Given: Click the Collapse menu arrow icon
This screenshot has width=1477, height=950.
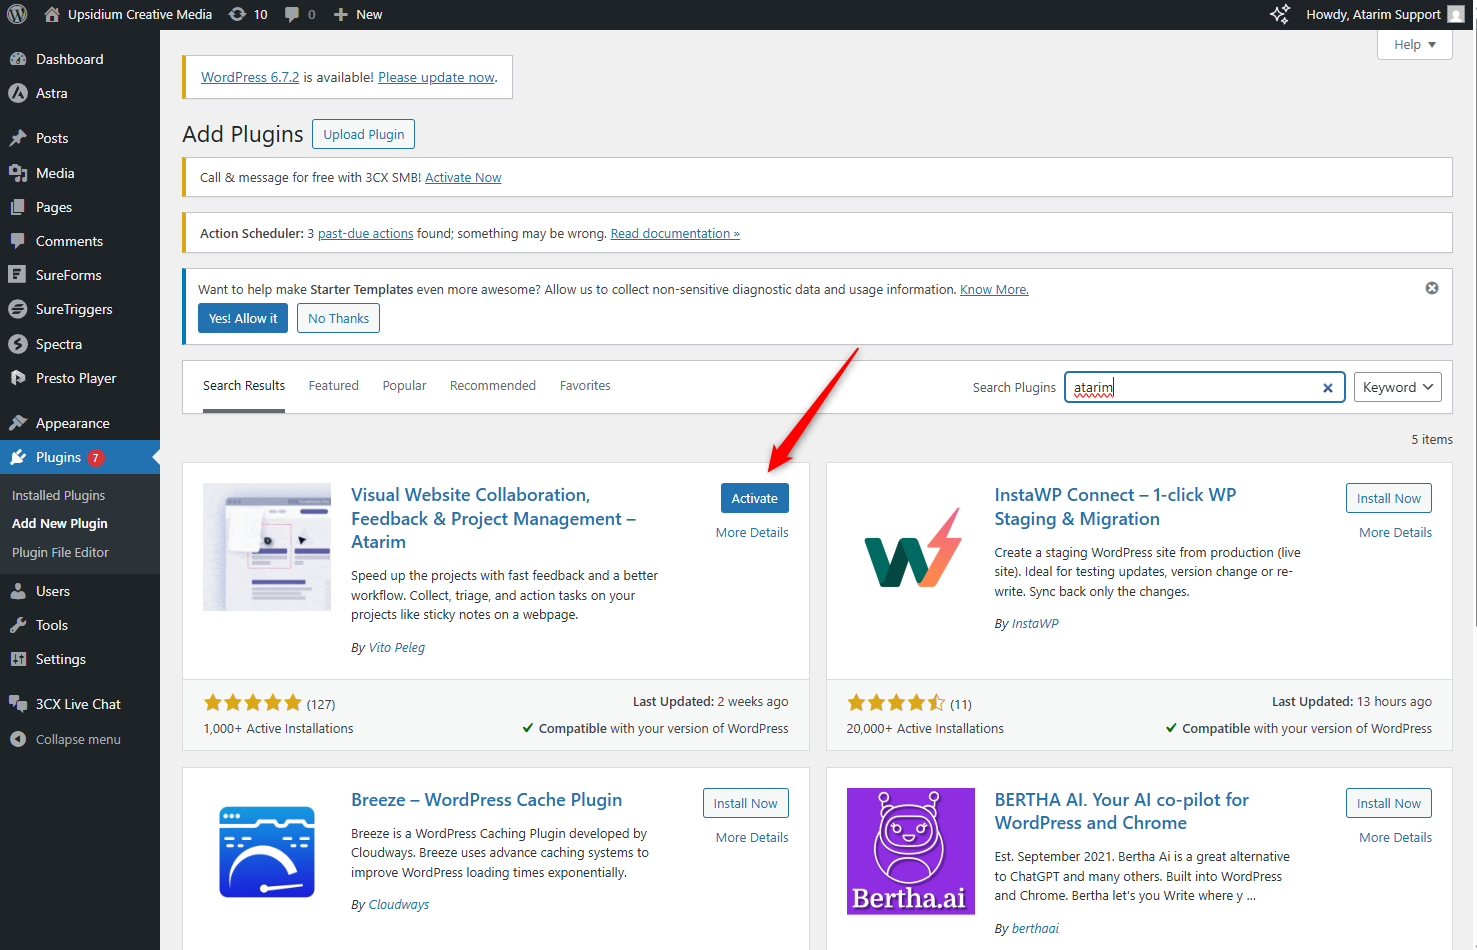Looking at the screenshot, I should click(x=18, y=739).
